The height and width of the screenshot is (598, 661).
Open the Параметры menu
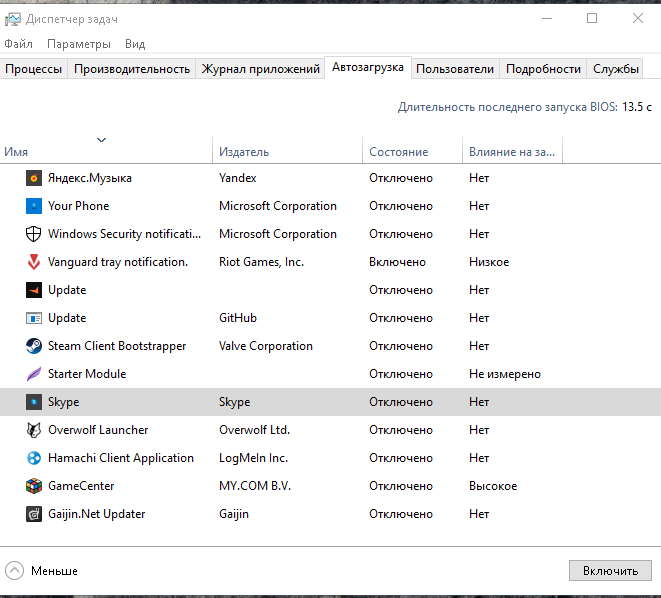click(x=79, y=44)
